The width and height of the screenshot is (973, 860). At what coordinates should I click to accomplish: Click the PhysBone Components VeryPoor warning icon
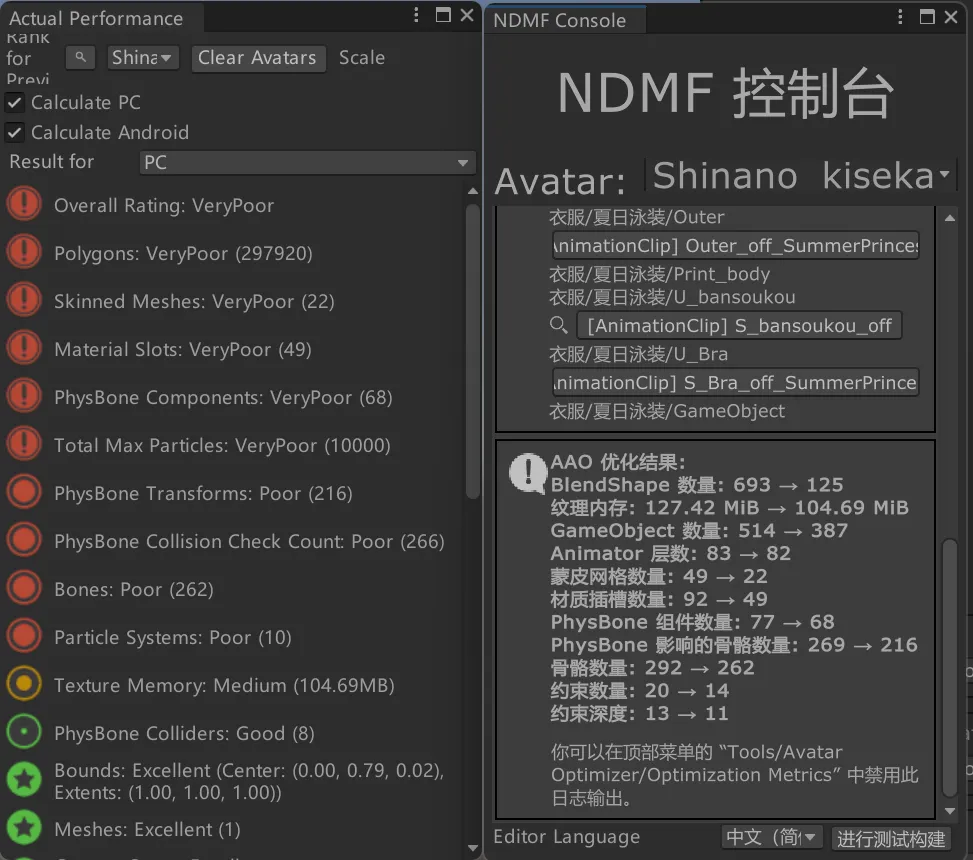click(24, 396)
